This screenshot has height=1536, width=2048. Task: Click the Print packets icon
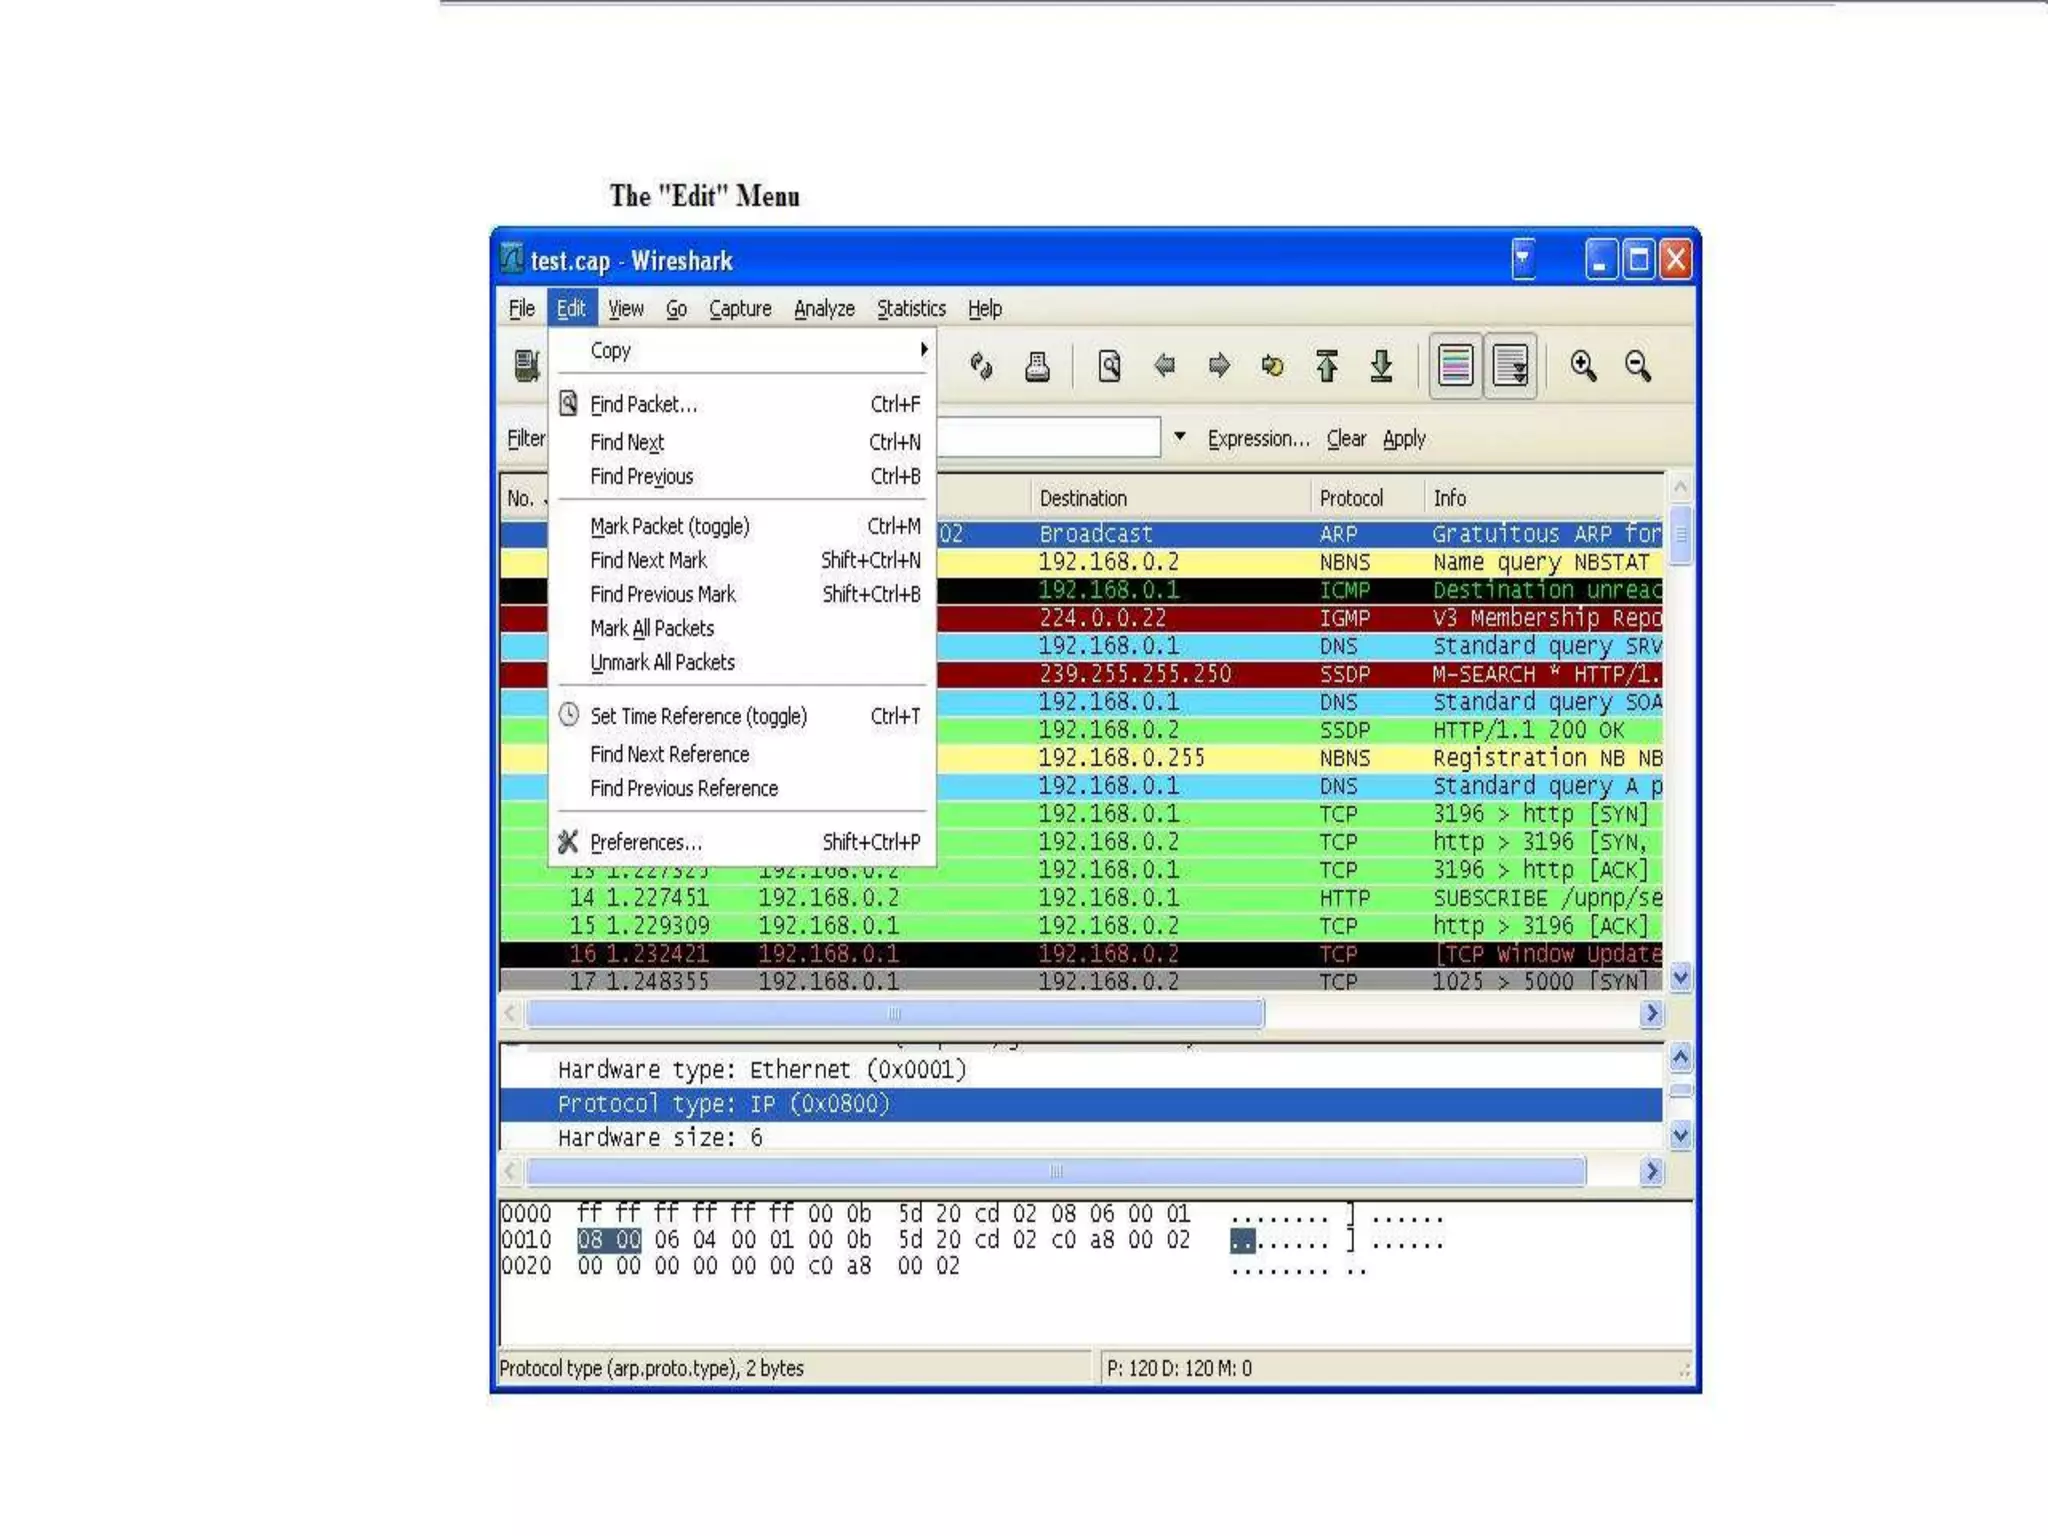click(1037, 367)
